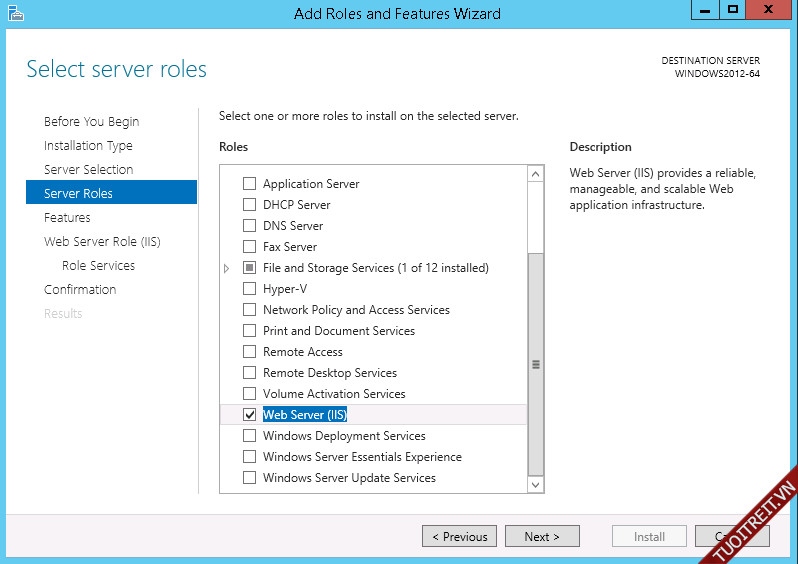Maximize the wizard window
The width and height of the screenshot is (798, 564).
[x=733, y=10]
